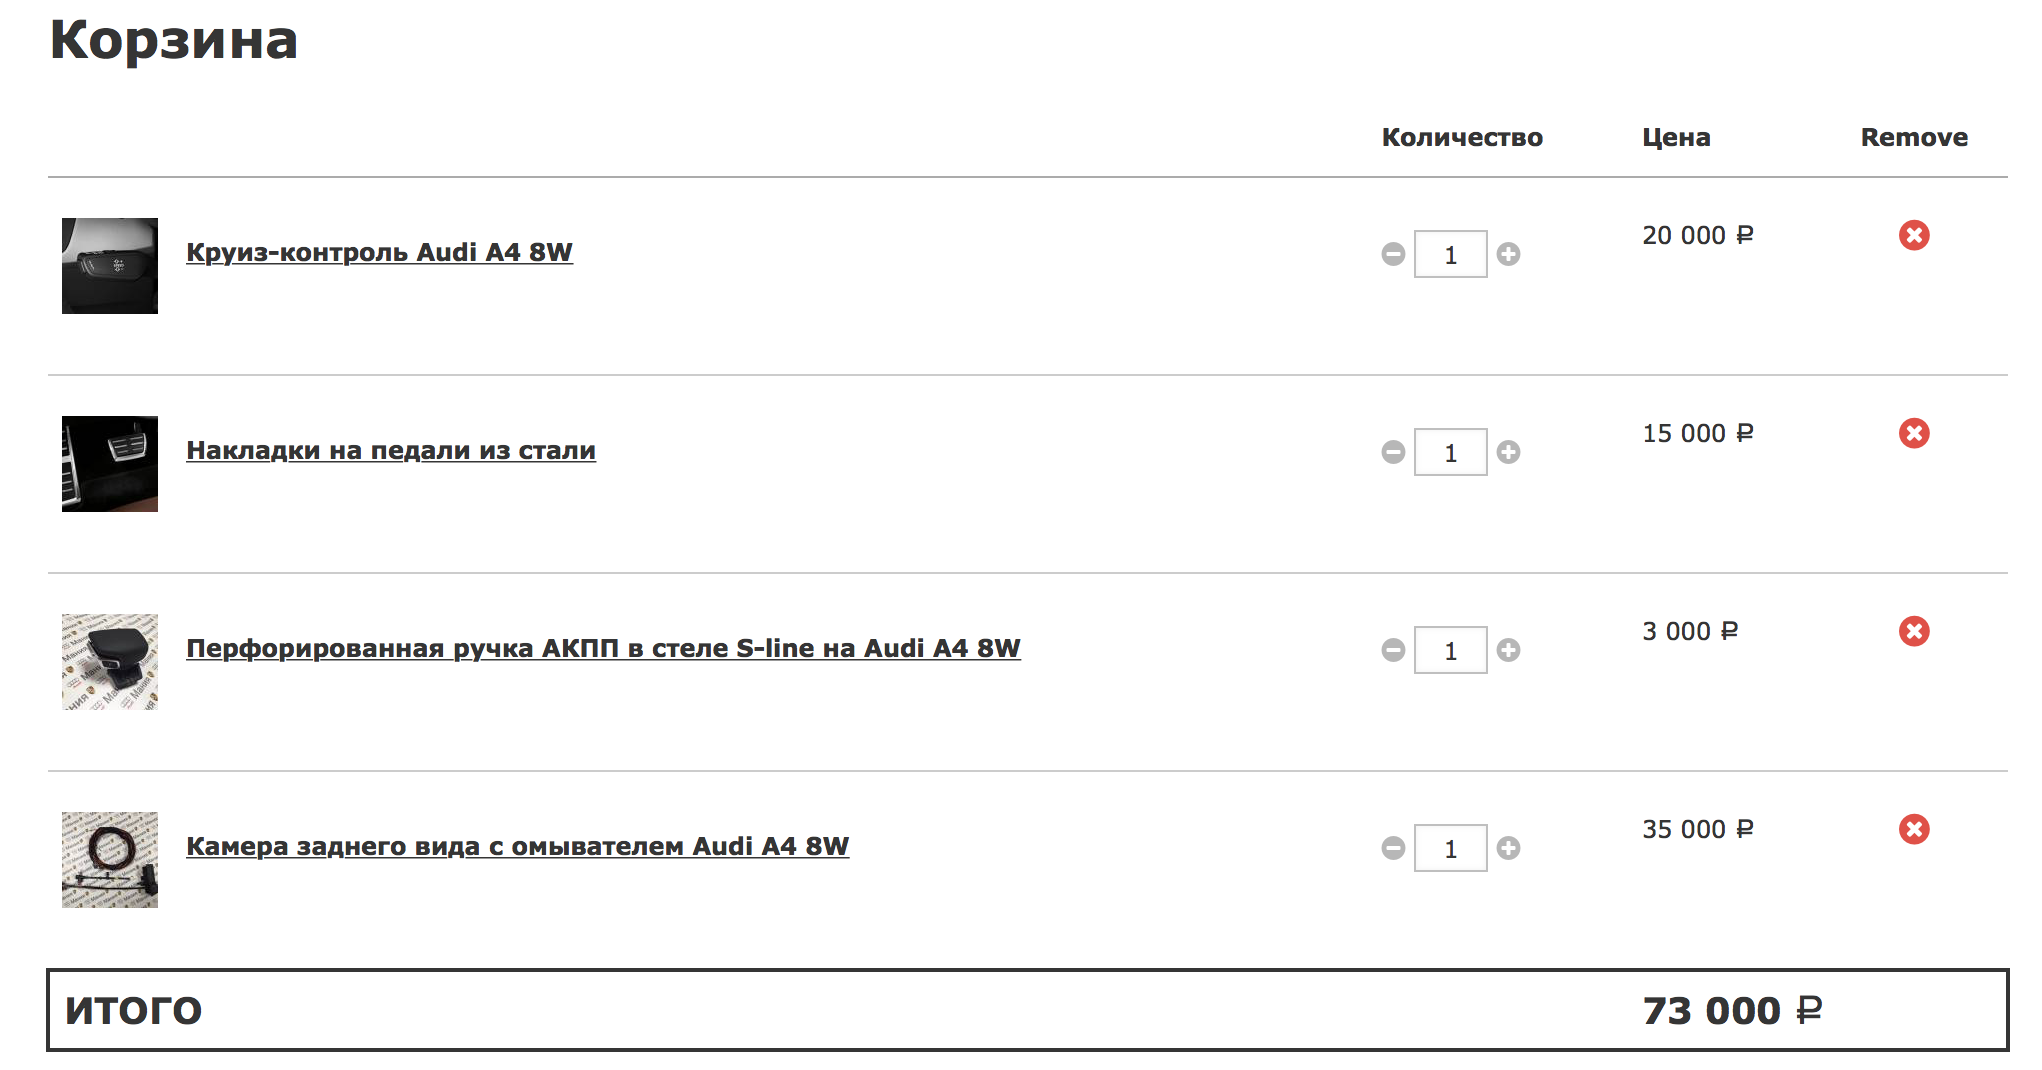Open the Круиз-контроль Audi A4 8W product link
The height and width of the screenshot is (1070, 2042).
pyautogui.click(x=379, y=252)
